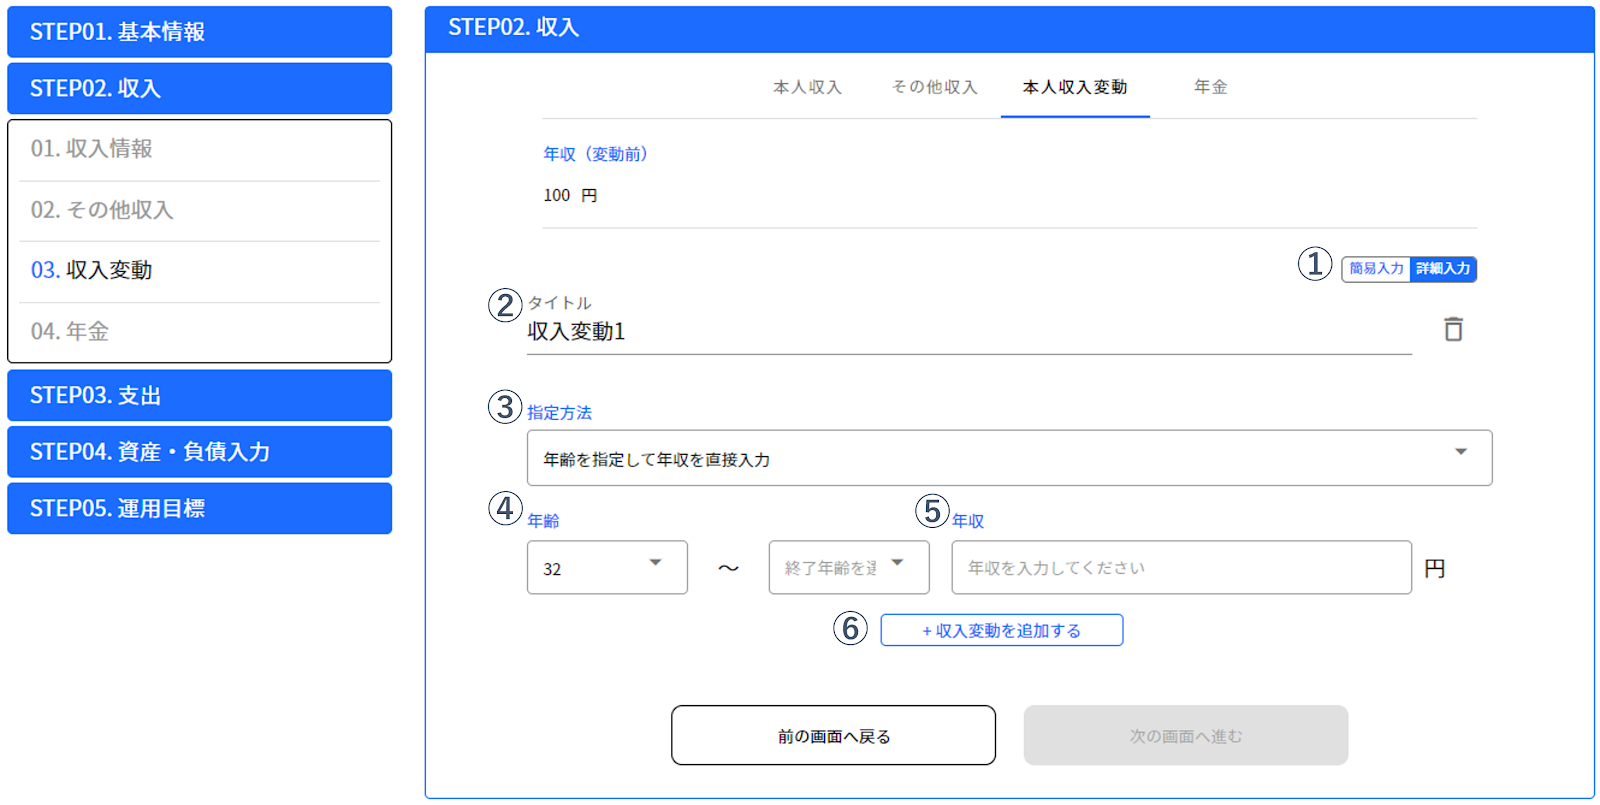Open STEP03. 支出 in the sidebar

[x=200, y=395]
